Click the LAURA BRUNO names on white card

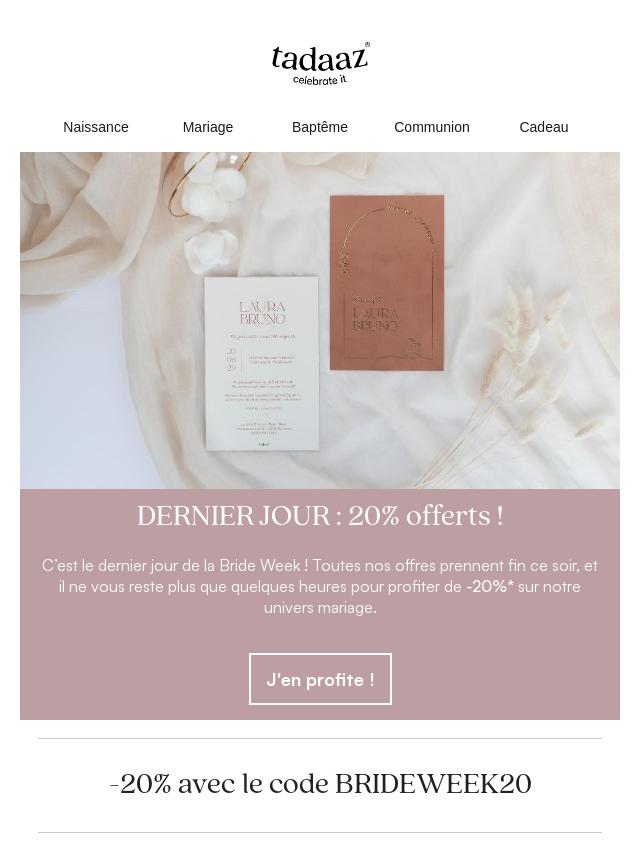coord(263,313)
